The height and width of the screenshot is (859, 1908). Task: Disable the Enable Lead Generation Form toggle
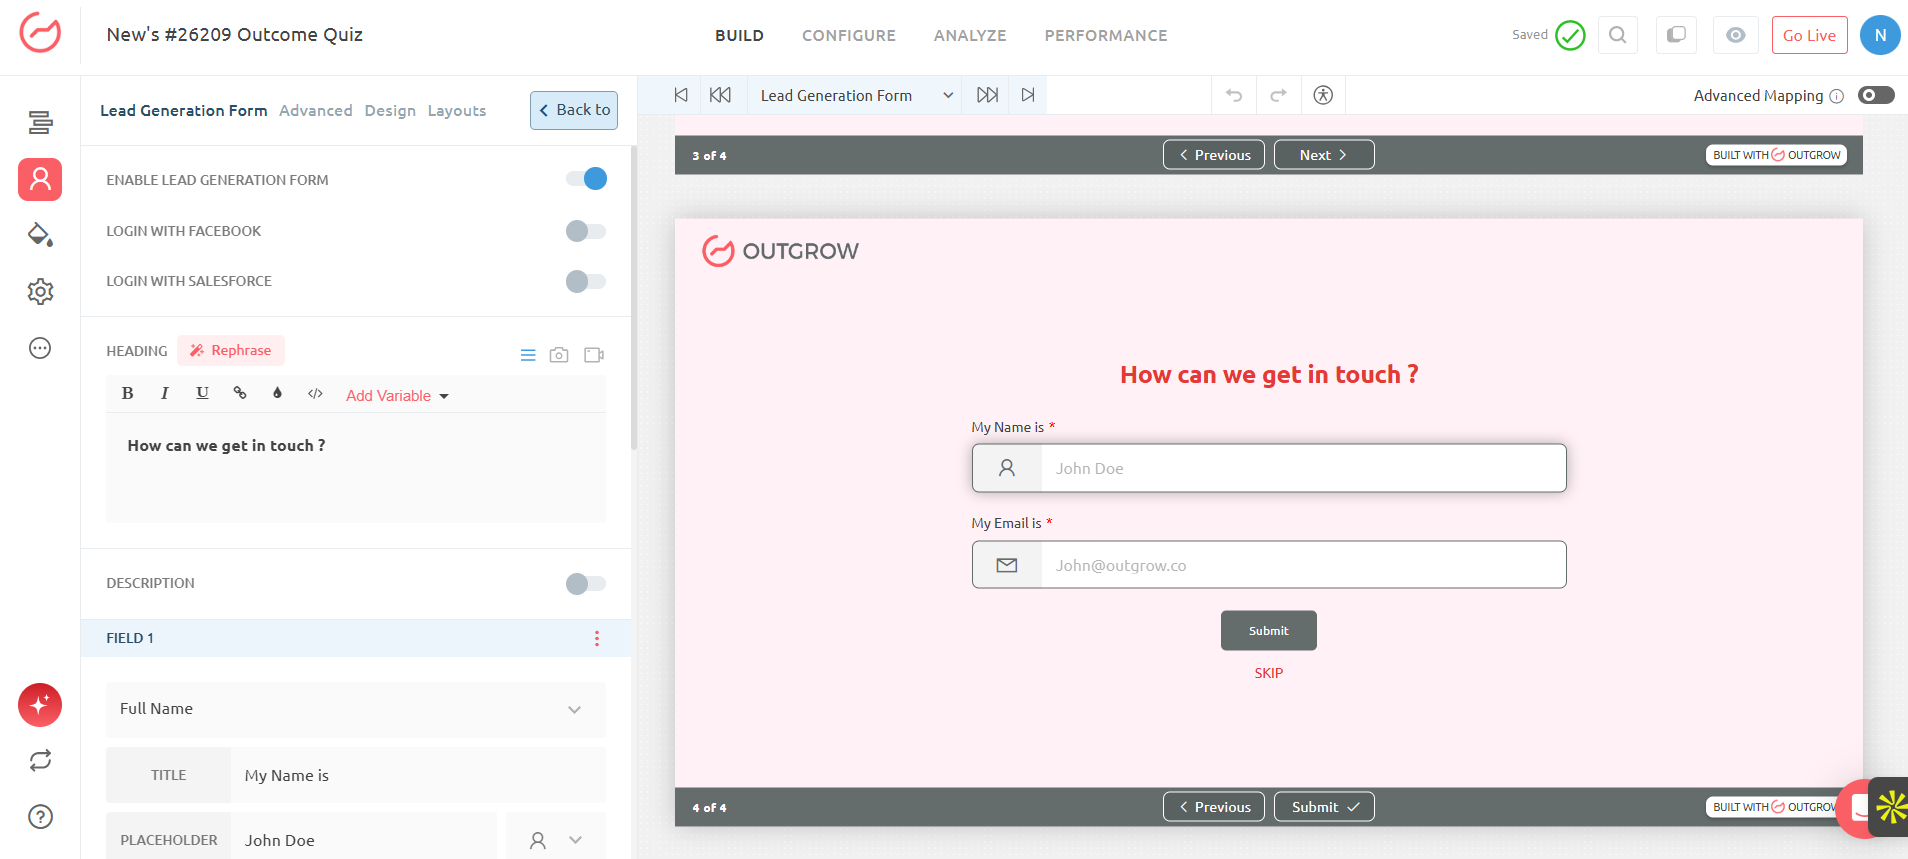pyautogui.click(x=586, y=179)
